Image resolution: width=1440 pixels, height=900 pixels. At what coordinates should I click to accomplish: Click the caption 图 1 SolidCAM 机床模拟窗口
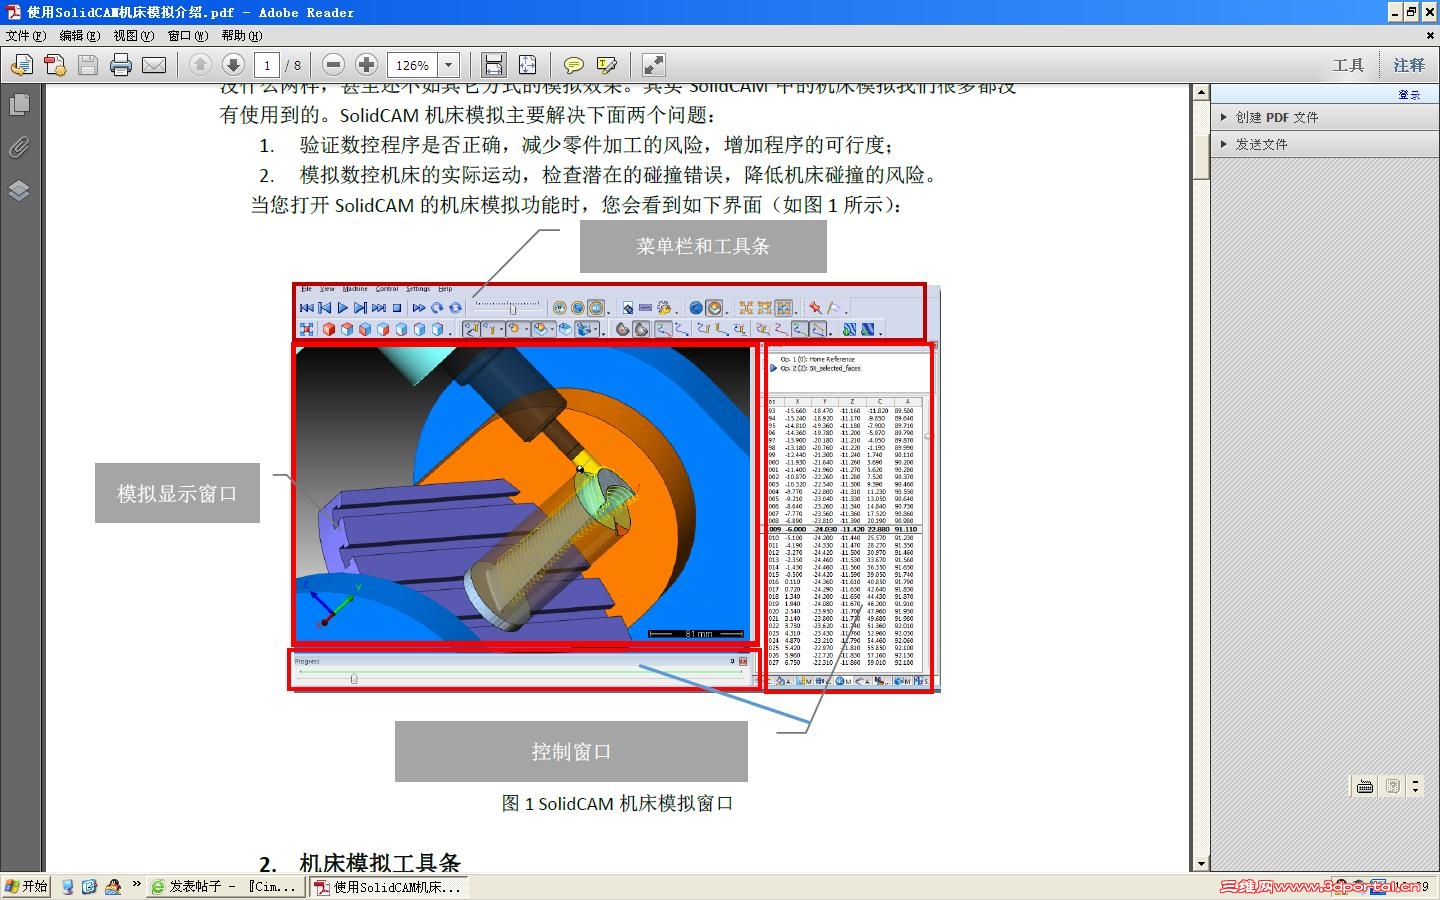(617, 804)
